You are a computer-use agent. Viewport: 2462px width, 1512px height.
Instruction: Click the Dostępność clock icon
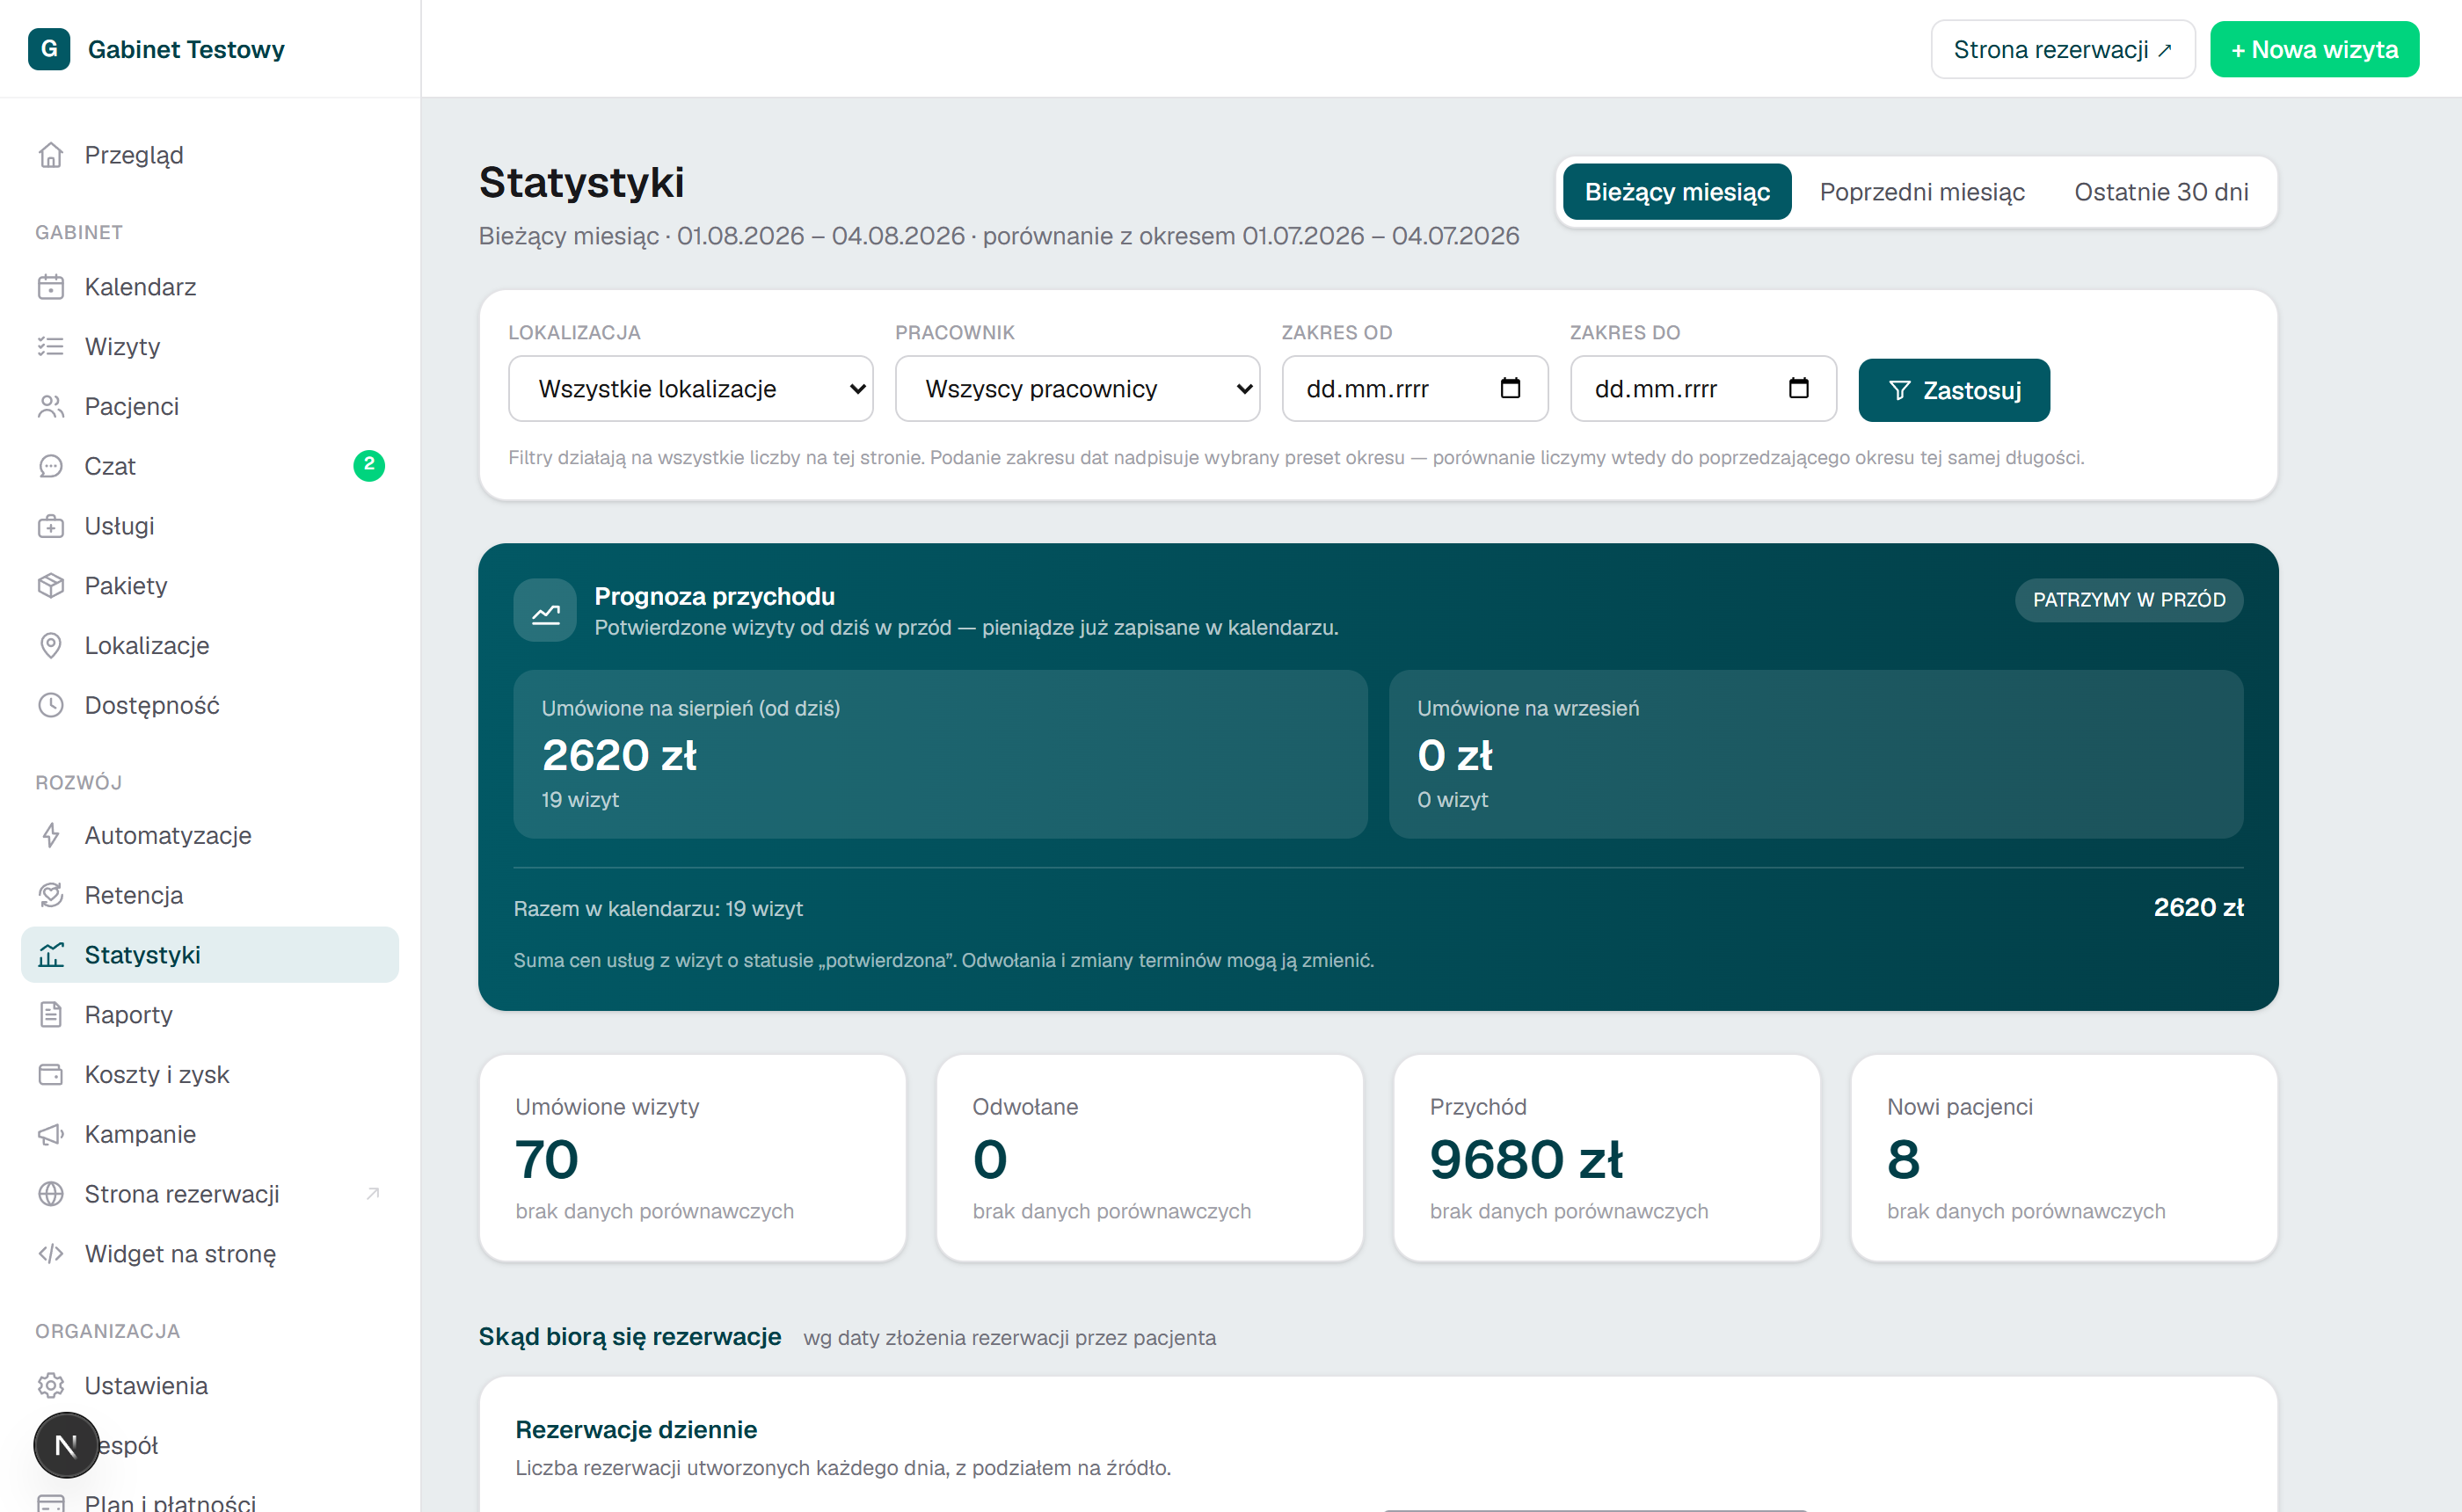[51, 706]
